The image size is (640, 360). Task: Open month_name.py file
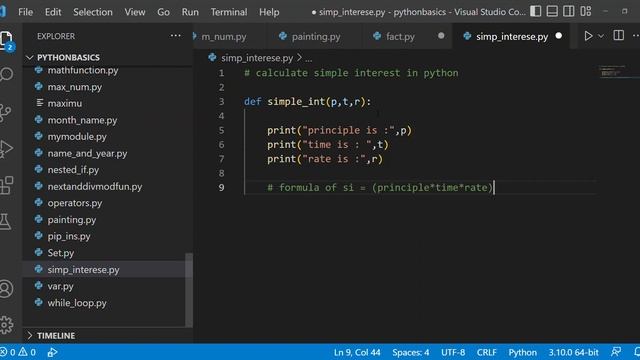click(x=82, y=120)
